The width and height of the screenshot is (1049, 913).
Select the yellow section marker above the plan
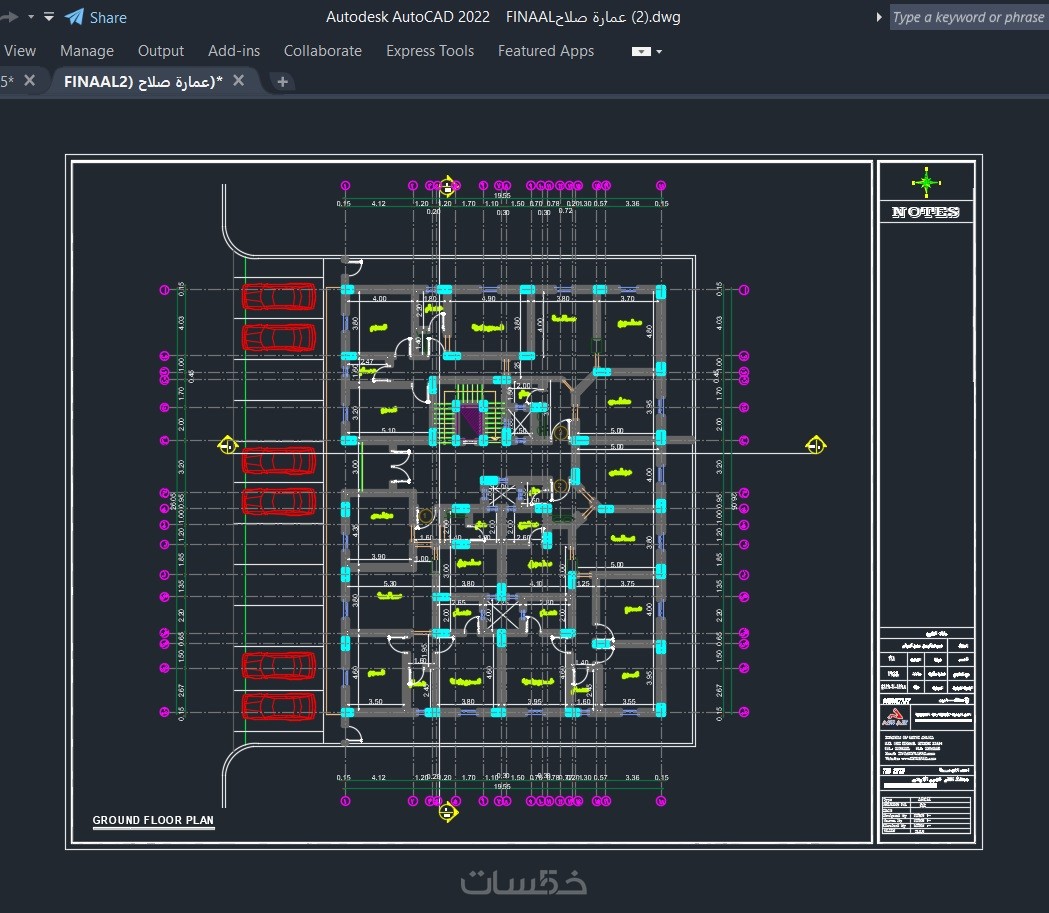448,185
